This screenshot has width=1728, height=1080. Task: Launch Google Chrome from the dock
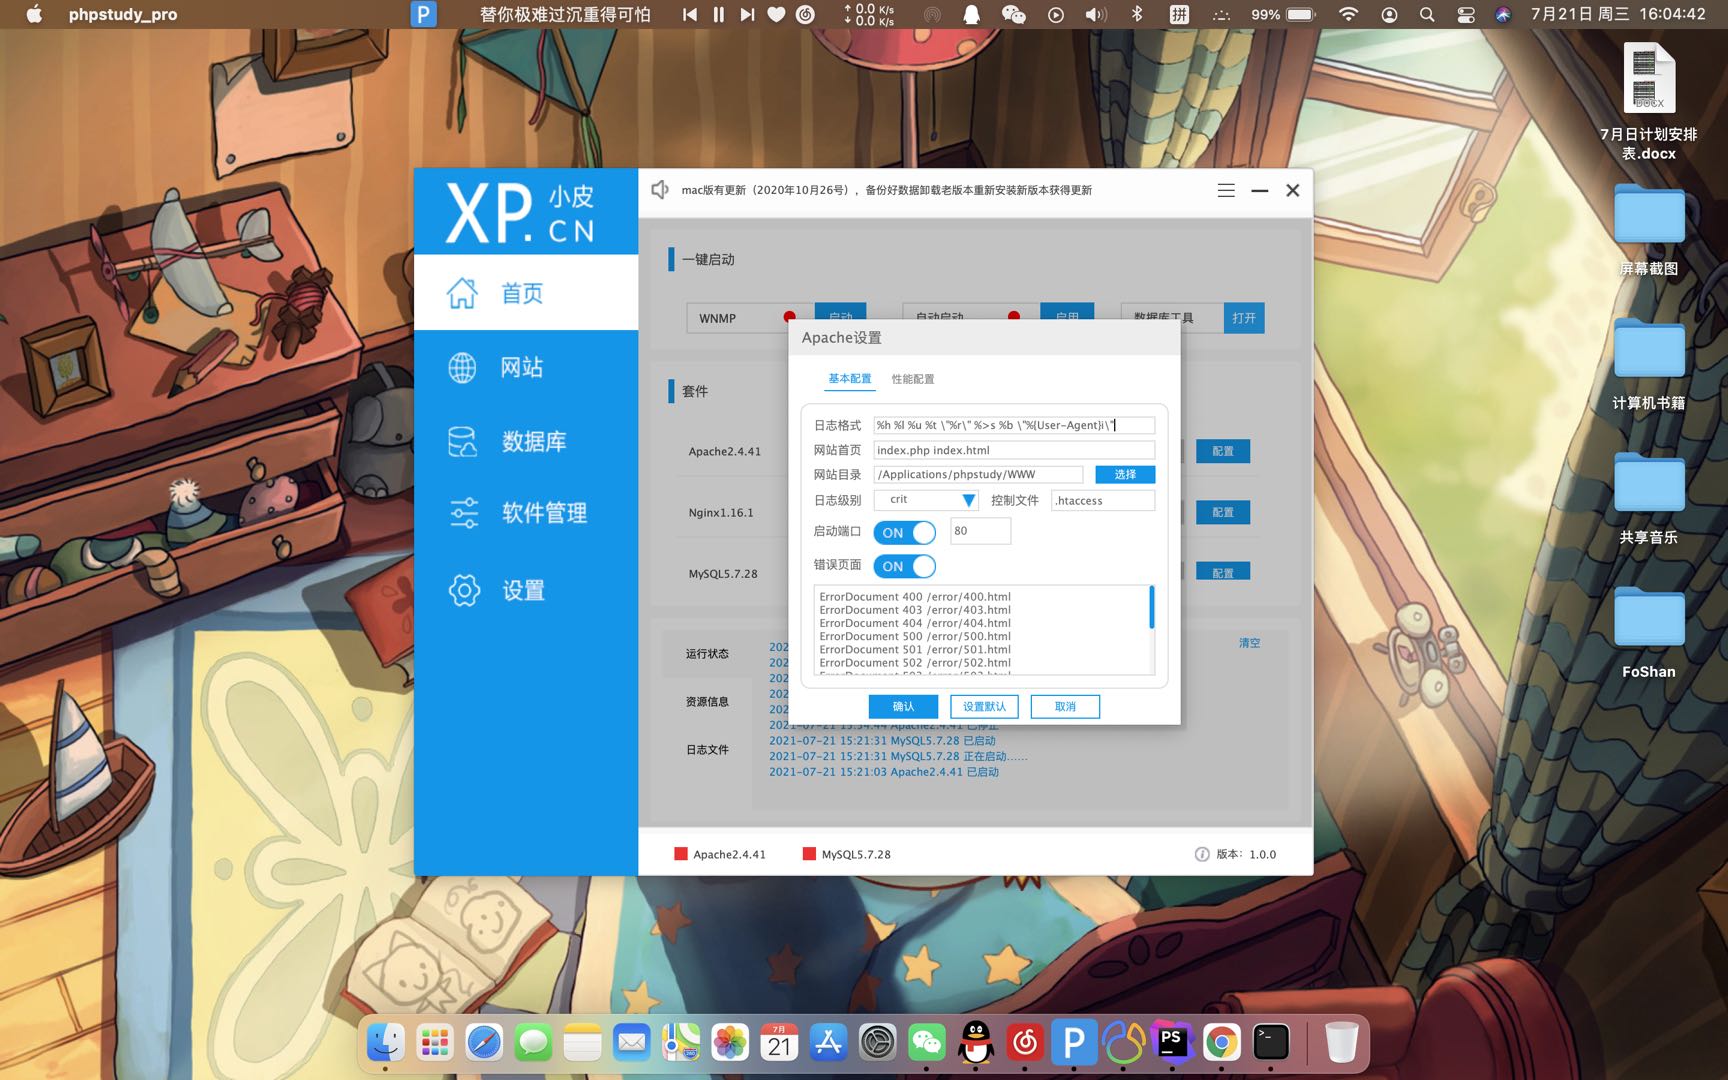click(1221, 1043)
